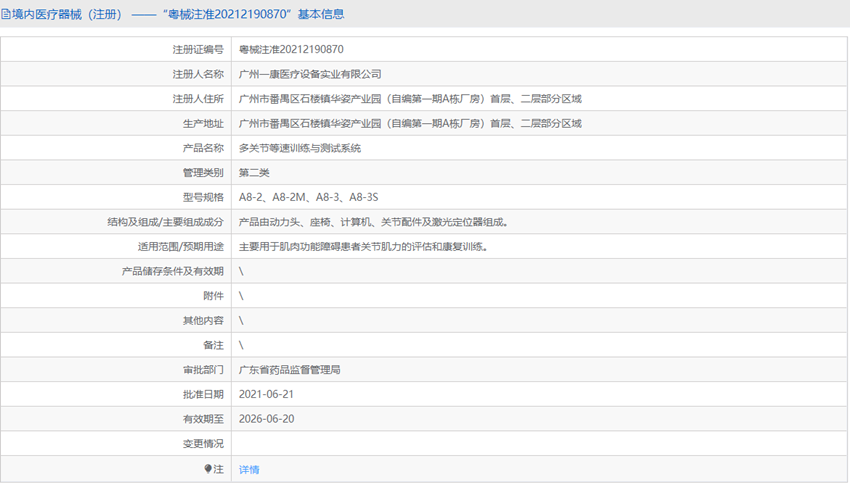Click the 产品储存条件及有效期 label
This screenshot has width=850, height=484.
[172, 271]
